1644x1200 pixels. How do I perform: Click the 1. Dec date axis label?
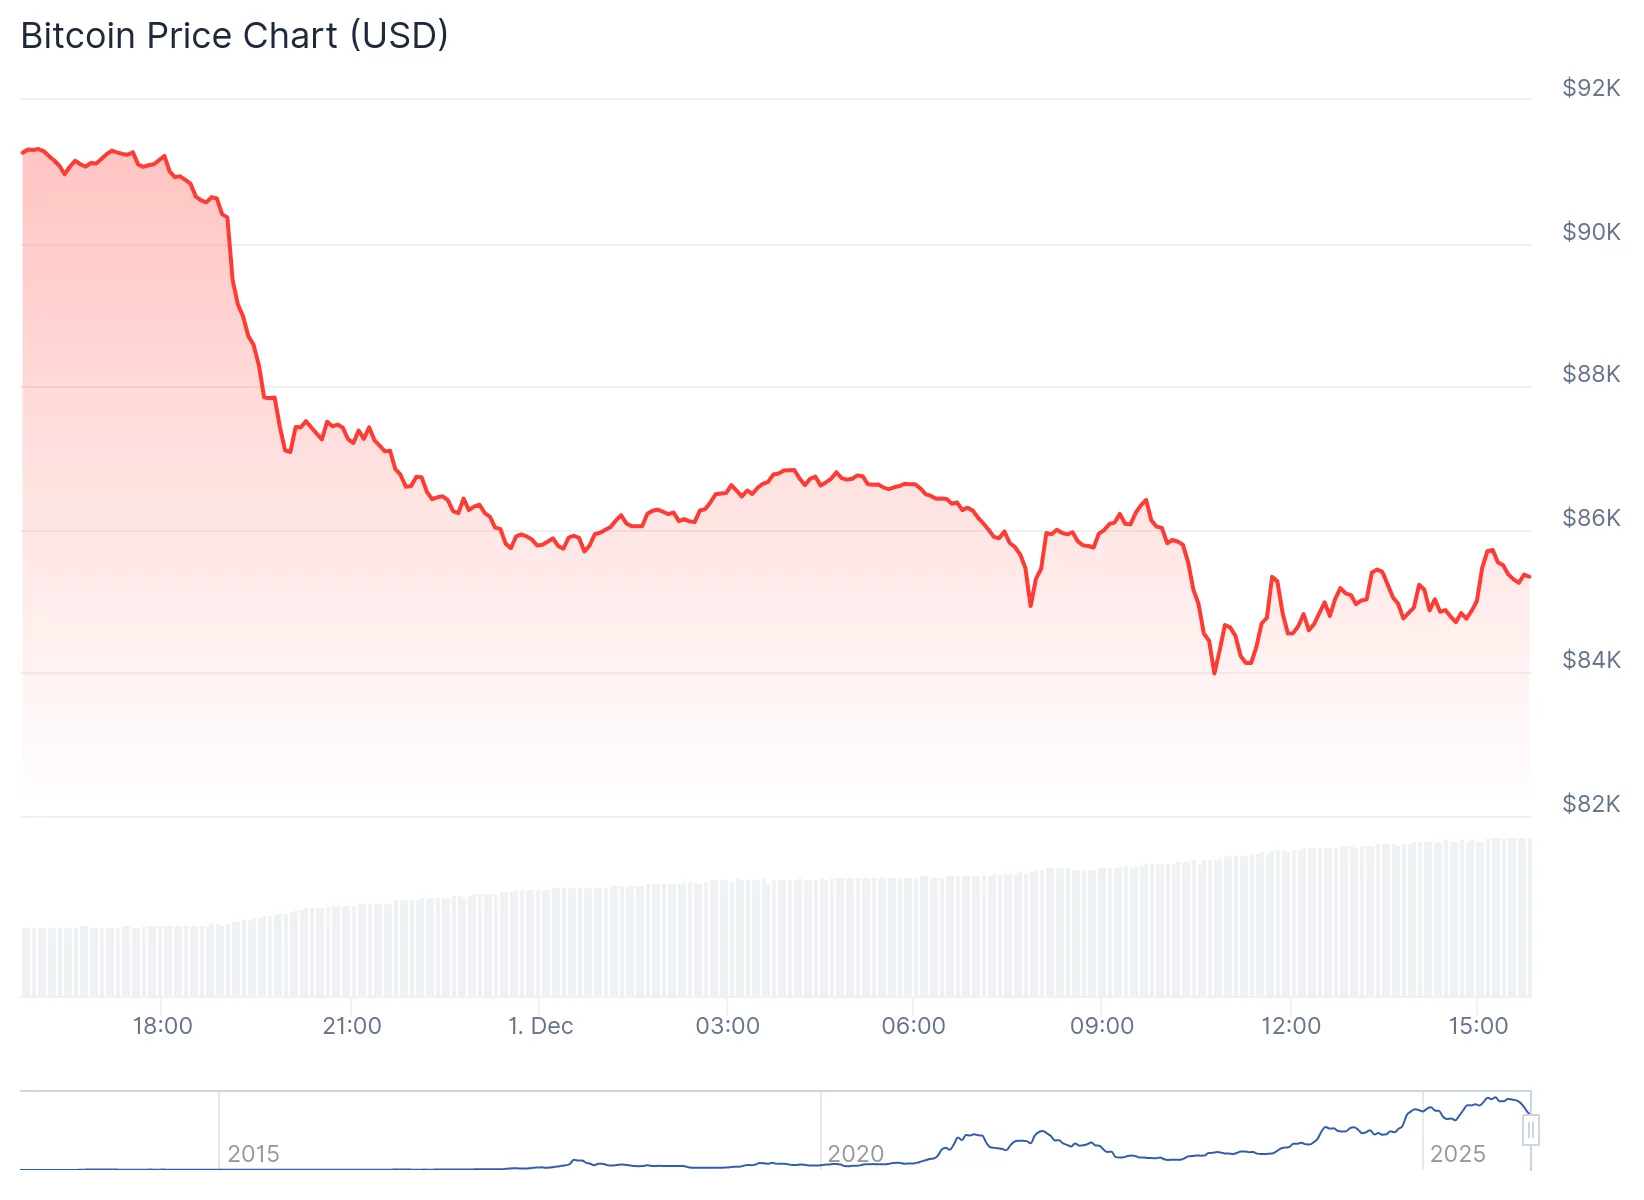(x=540, y=1026)
